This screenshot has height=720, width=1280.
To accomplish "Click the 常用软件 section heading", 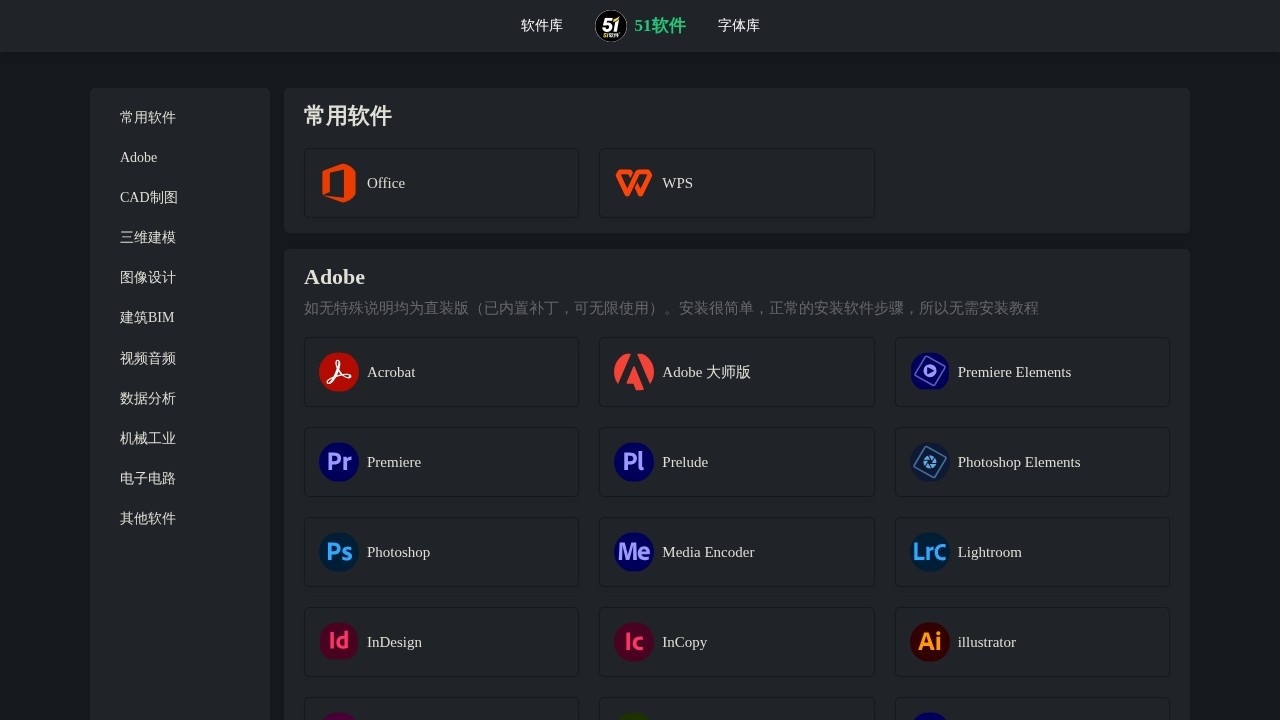I will coord(348,116).
